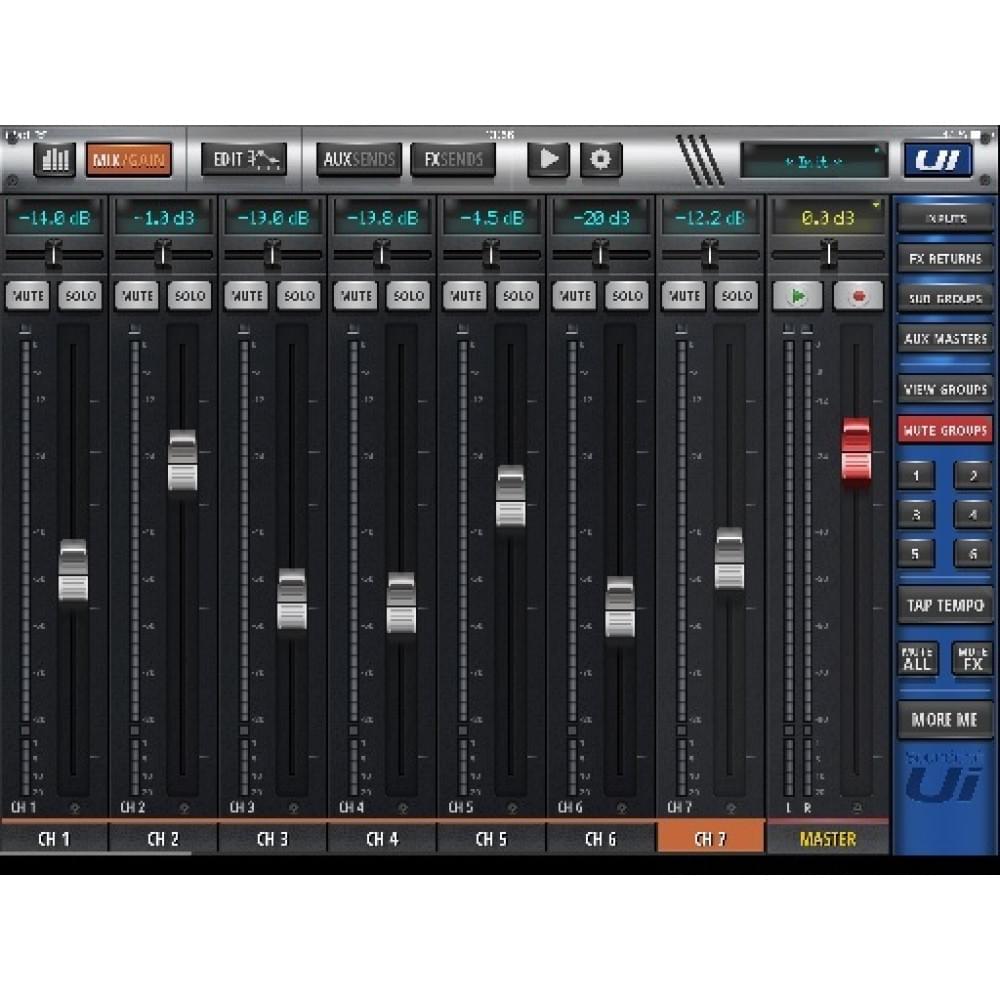The image size is (1000, 1000).
Task: Expand the VIEW GROUPS panel
Action: pos(944,389)
